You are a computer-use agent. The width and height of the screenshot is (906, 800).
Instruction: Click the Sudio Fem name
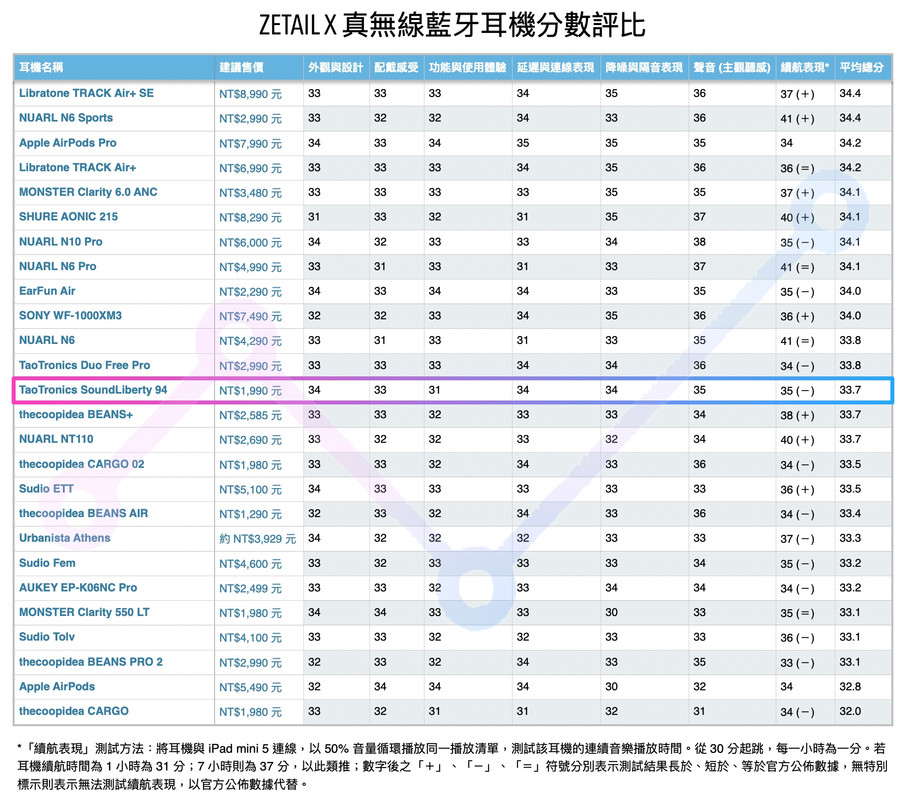(47, 563)
